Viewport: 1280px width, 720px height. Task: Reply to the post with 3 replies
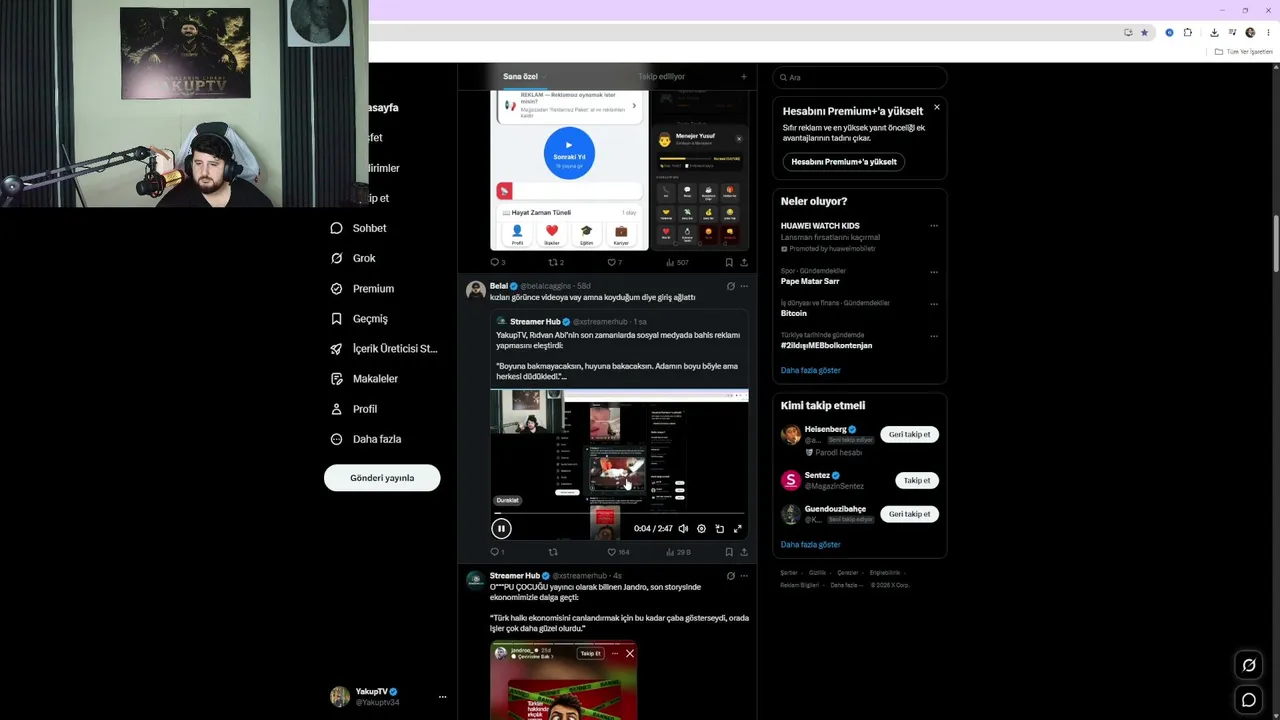pyautogui.click(x=494, y=263)
